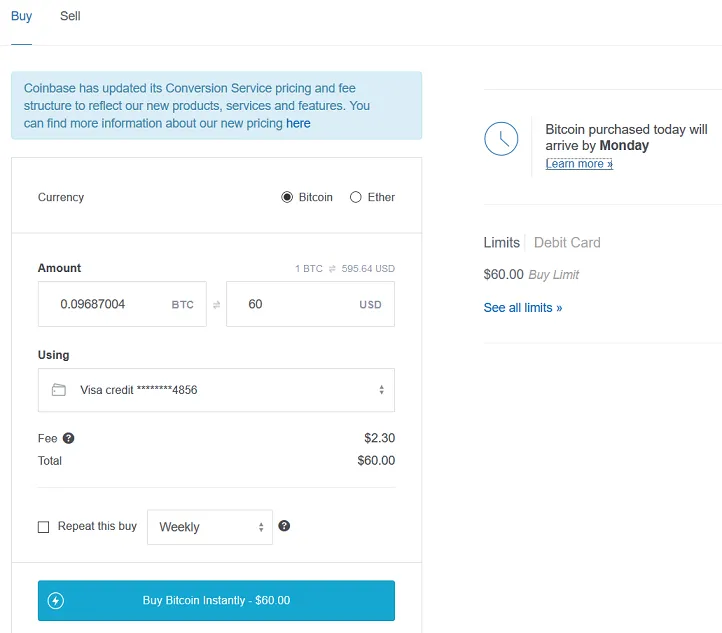The height and width of the screenshot is (633, 722).
Task: Select Ether currency radio button
Action: 355,197
